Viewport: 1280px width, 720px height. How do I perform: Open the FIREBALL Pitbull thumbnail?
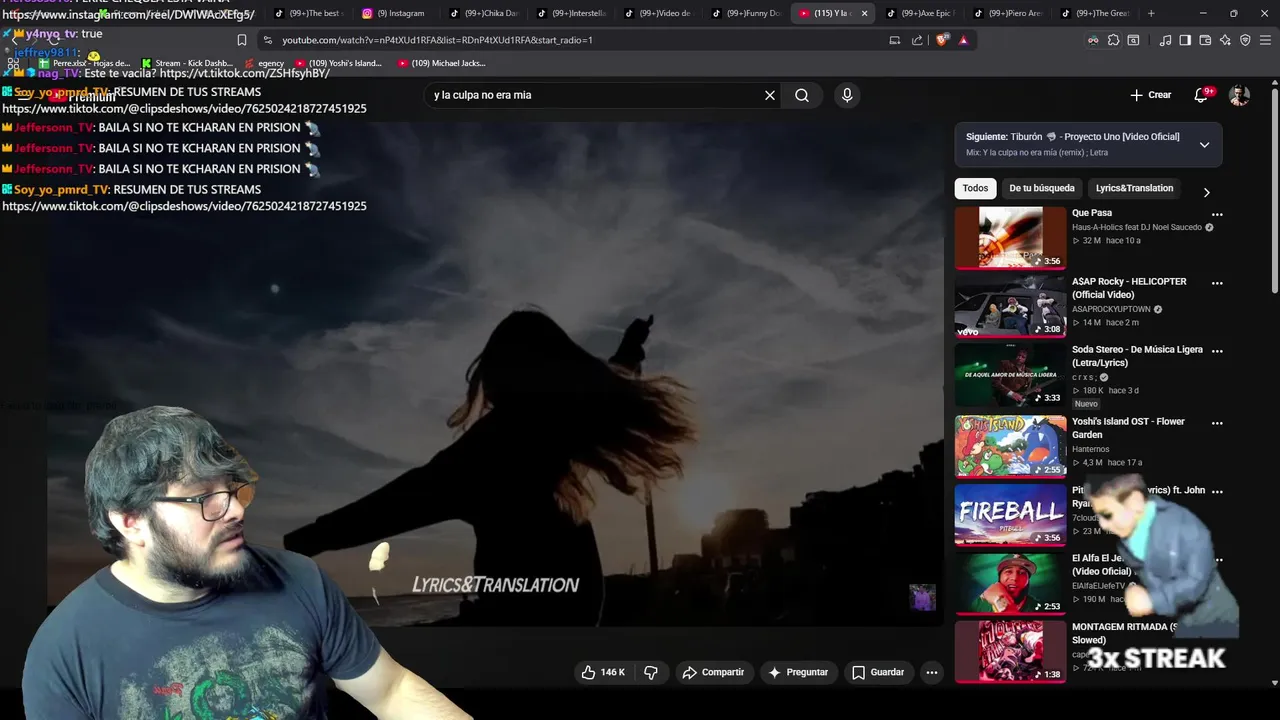pyautogui.click(x=1010, y=515)
